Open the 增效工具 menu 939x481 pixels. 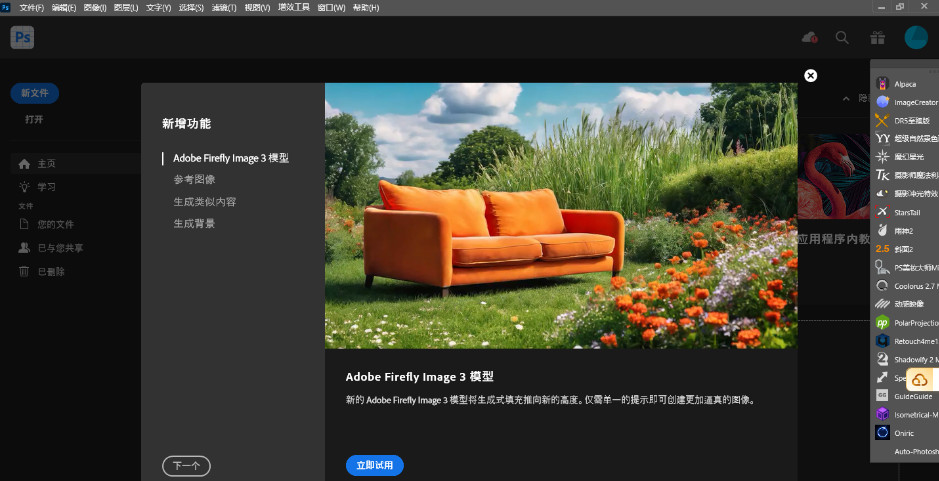[x=293, y=8]
